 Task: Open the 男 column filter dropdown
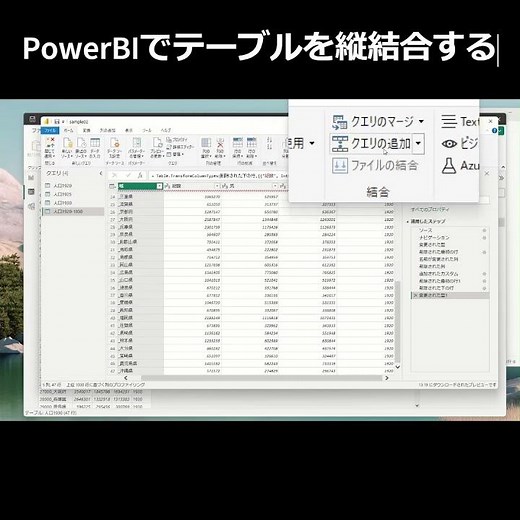(275, 186)
